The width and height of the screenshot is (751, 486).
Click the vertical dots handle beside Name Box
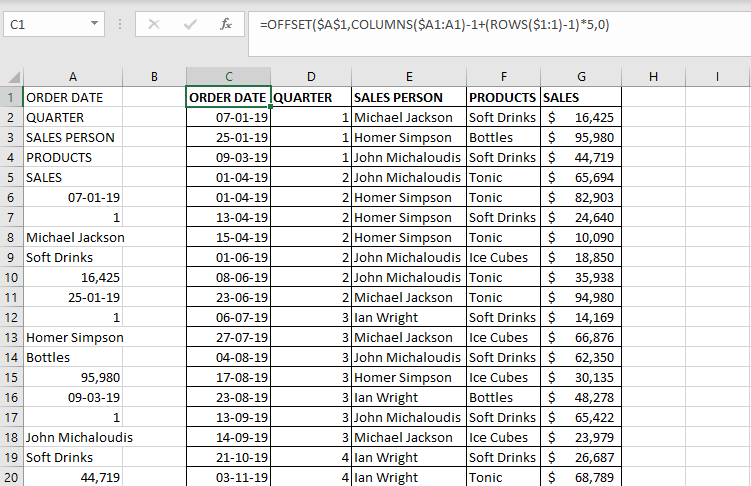pos(120,24)
